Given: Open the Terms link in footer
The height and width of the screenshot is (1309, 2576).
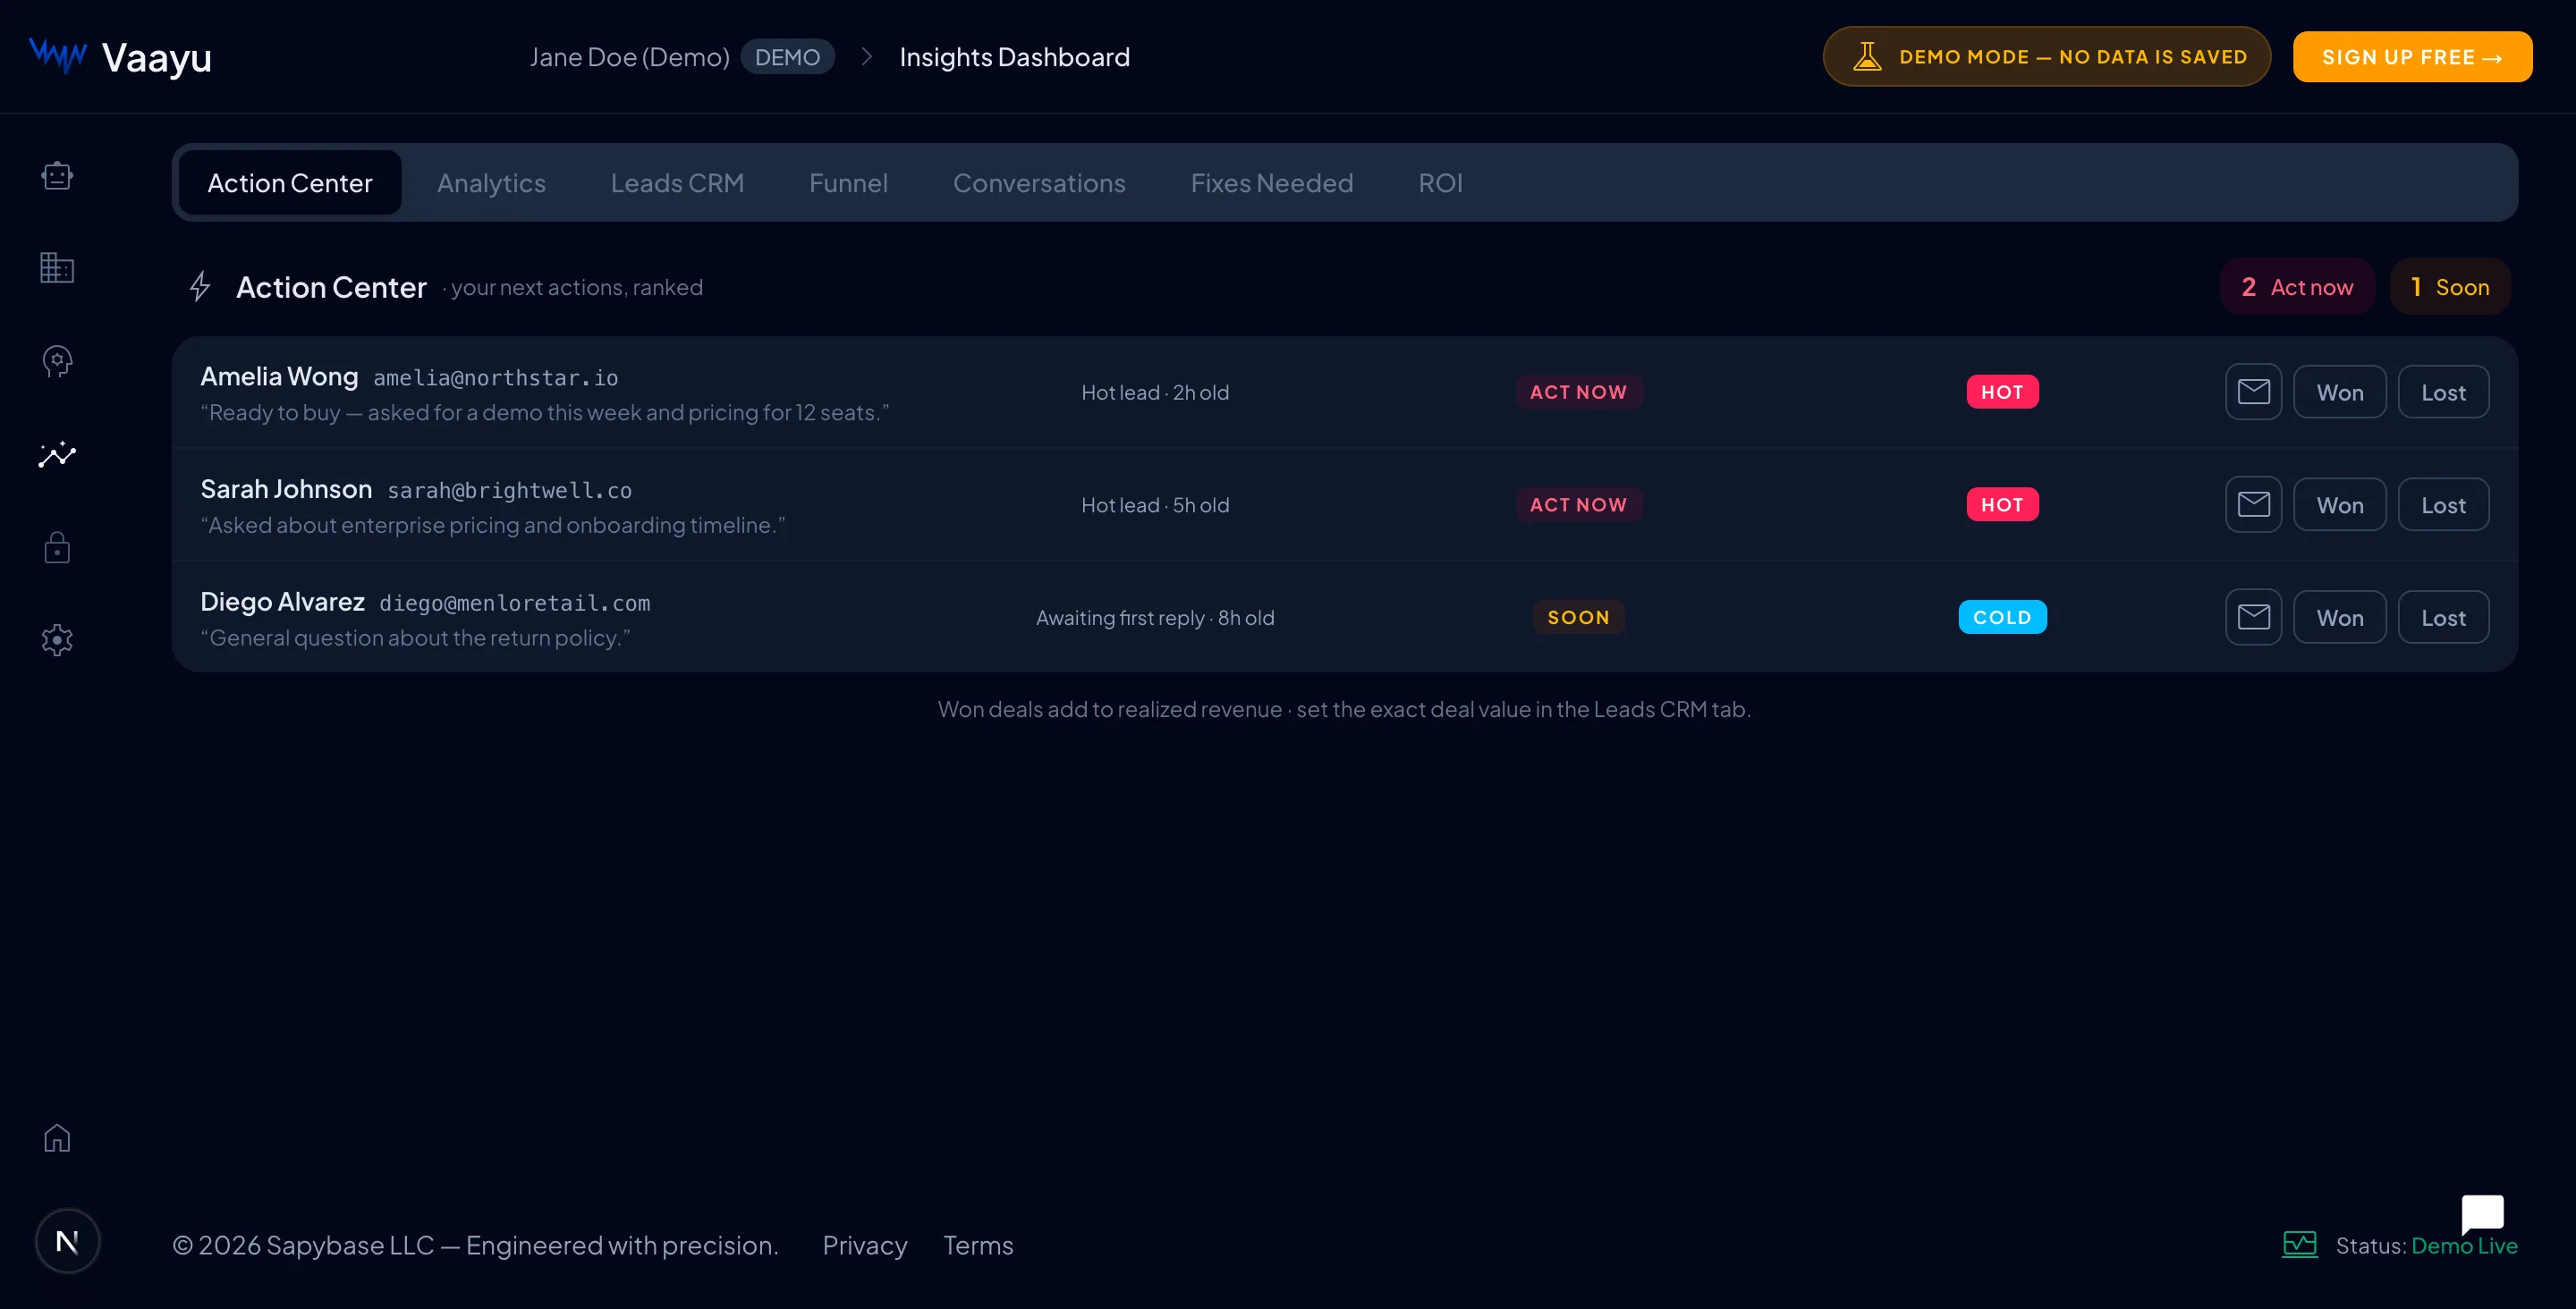Looking at the screenshot, I should click(x=978, y=1245).
